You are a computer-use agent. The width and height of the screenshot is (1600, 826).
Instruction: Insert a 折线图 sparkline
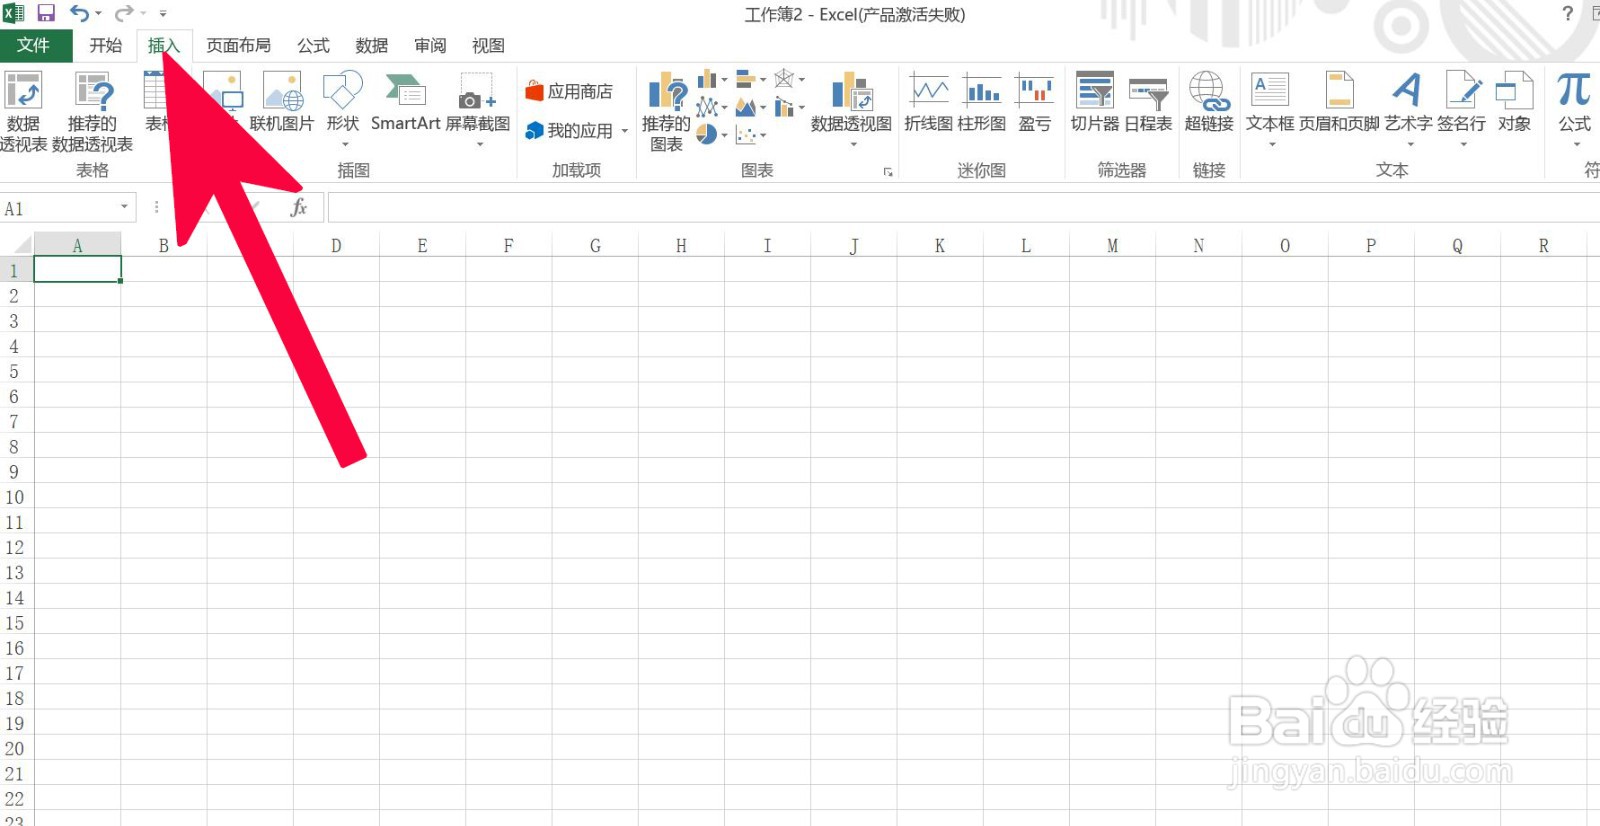pos(929,103)
